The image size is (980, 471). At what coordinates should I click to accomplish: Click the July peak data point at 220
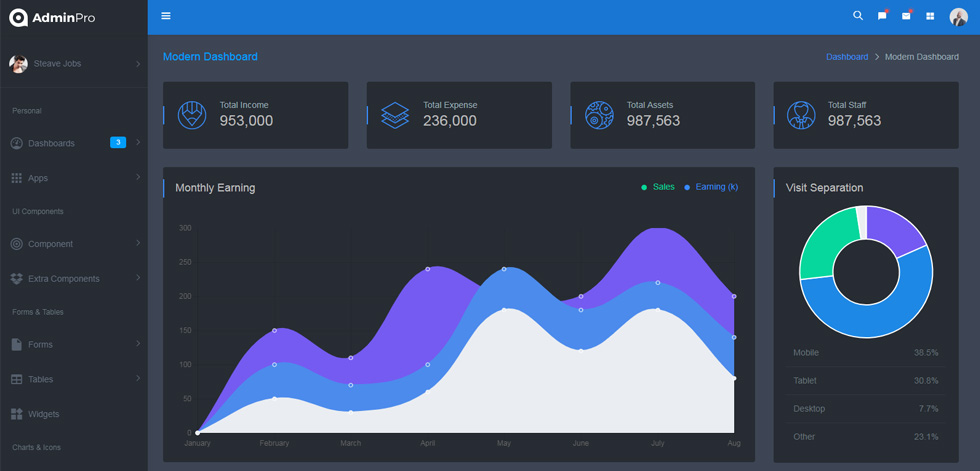658,283
